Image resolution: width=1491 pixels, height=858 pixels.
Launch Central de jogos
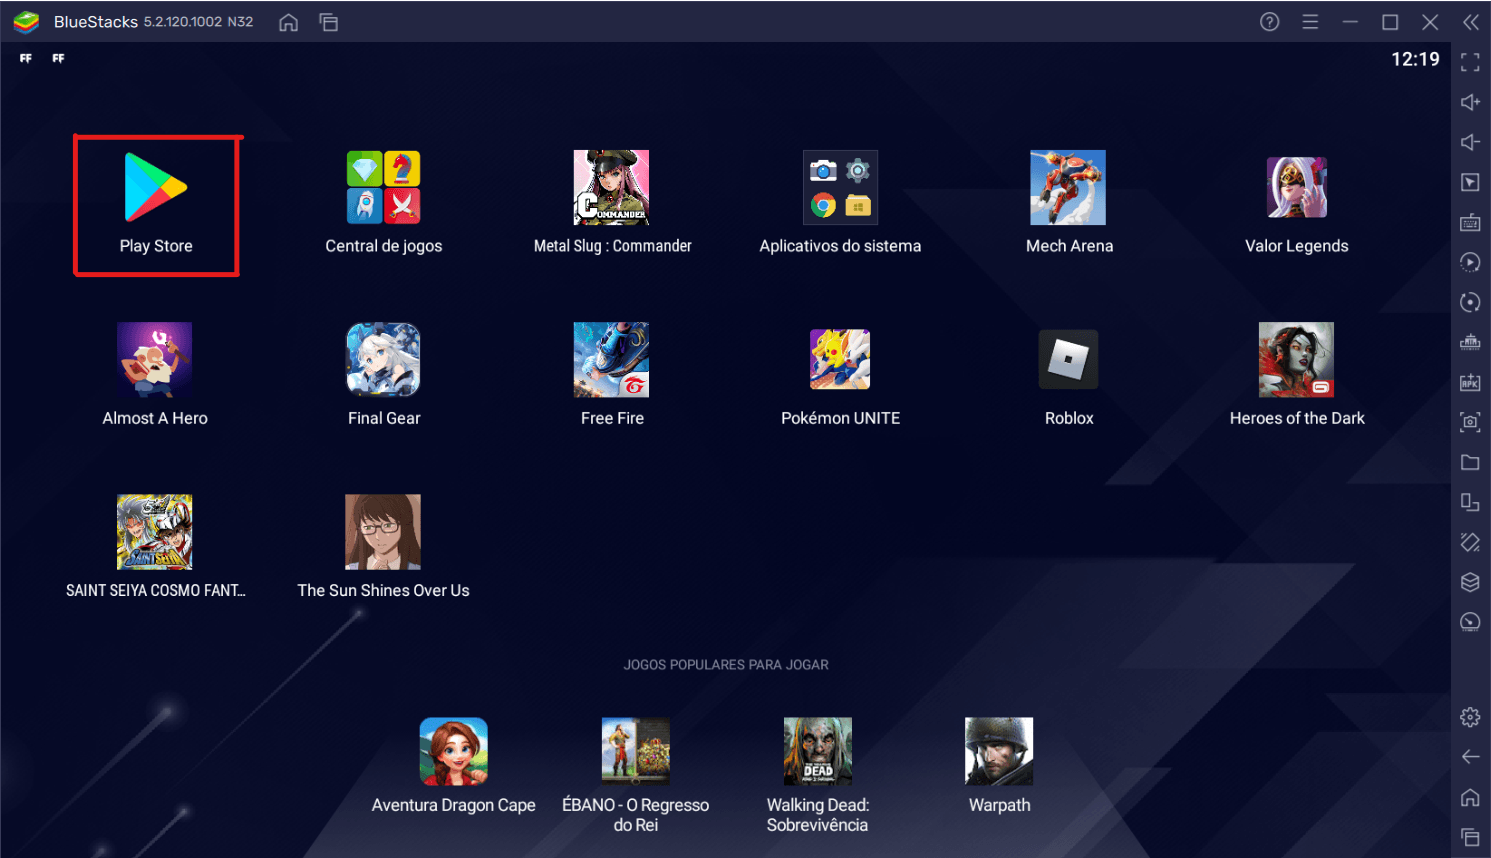384,187
